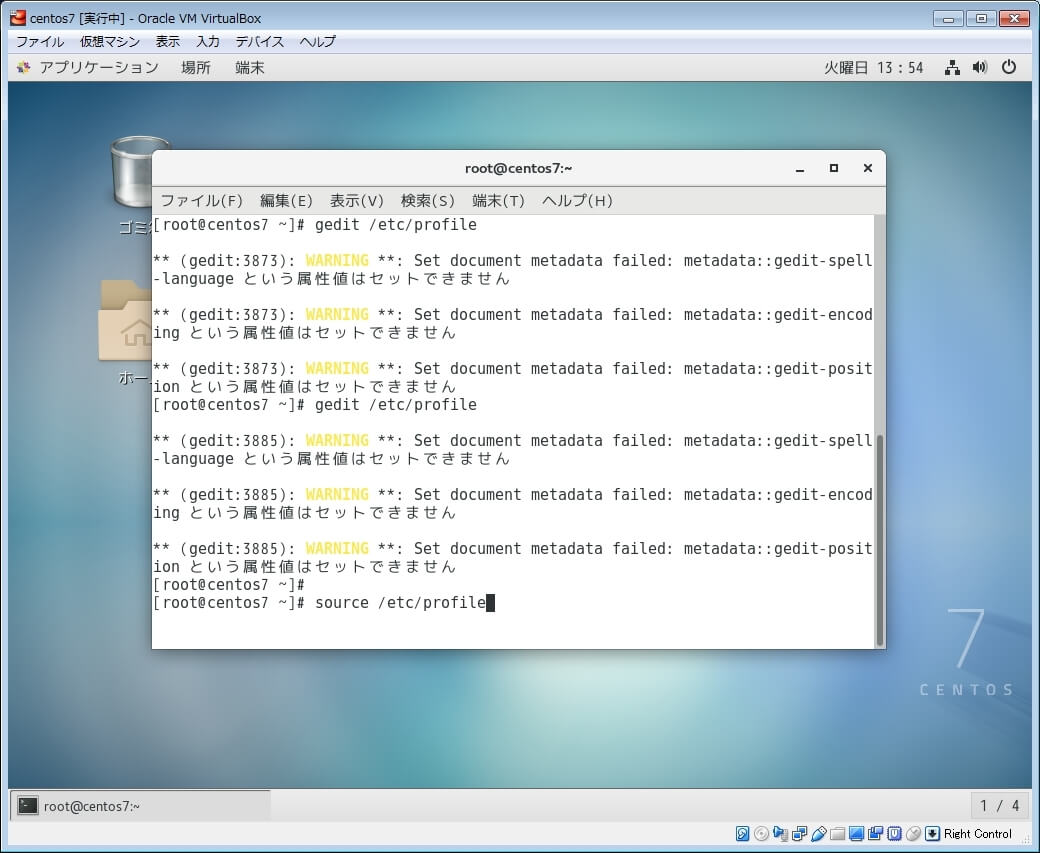
Task: Click the hard disk activity icon
Action: pos(743,834)
